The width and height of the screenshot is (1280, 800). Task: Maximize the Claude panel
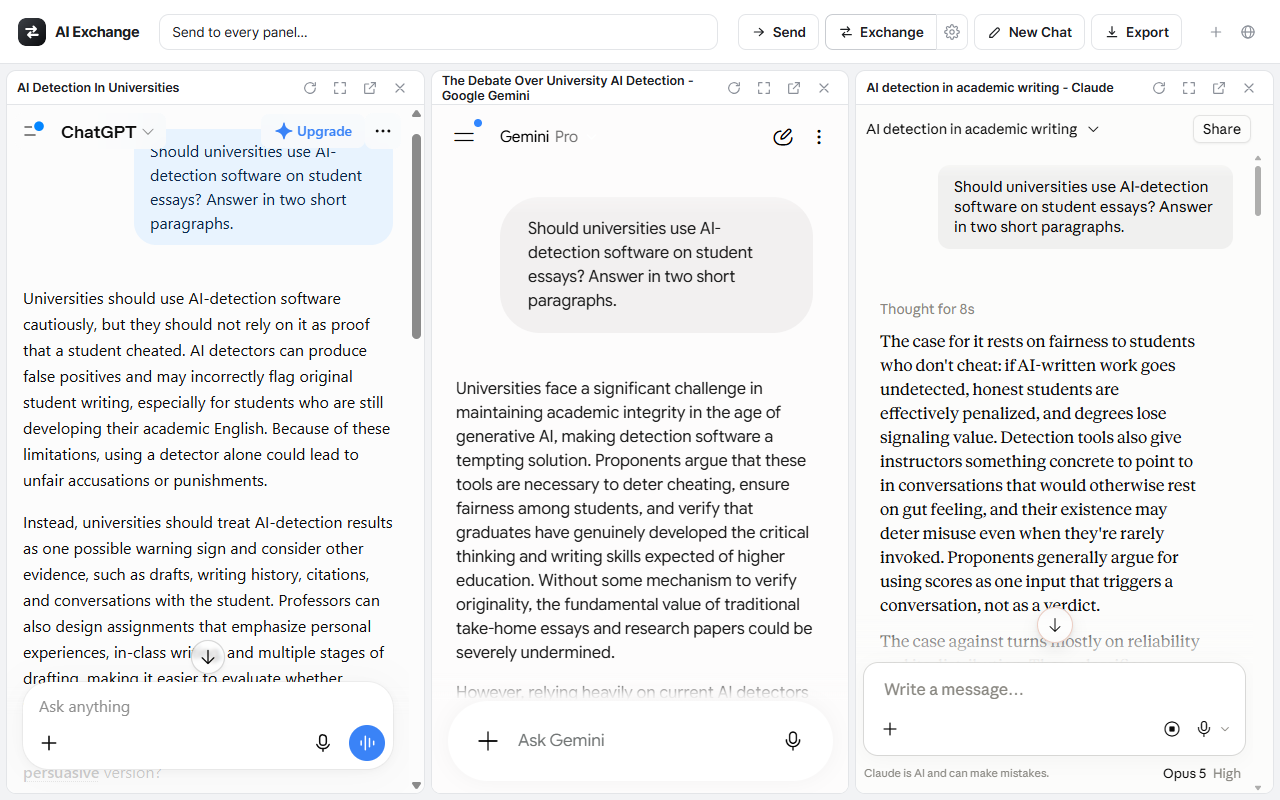(1189, 88)
